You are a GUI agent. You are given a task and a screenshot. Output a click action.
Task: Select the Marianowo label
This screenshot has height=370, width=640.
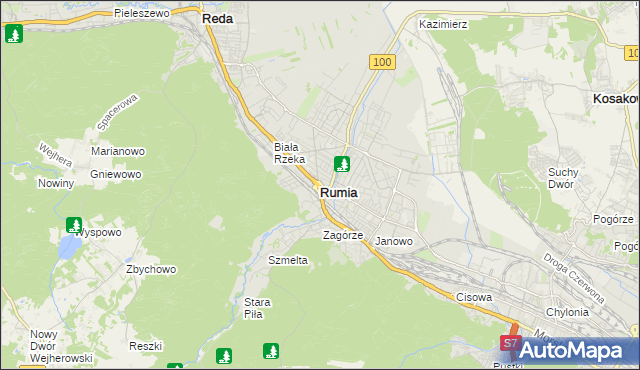coord(118,151)
